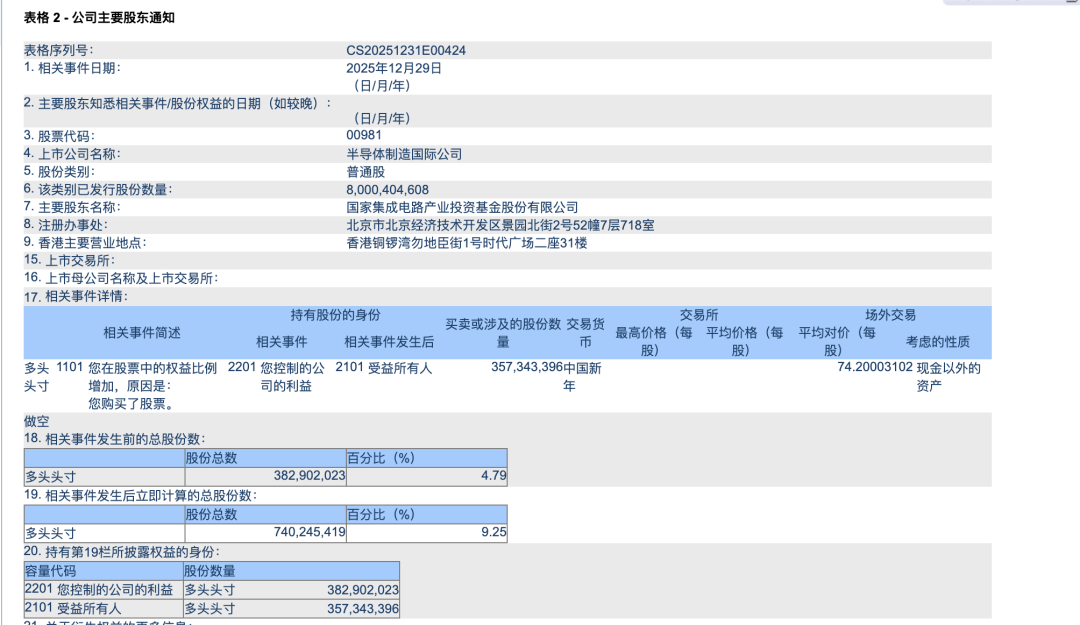The image size is (1080, 625).
Task: Click event description 您购买了股票。
Action: click(x=133, y=404)
